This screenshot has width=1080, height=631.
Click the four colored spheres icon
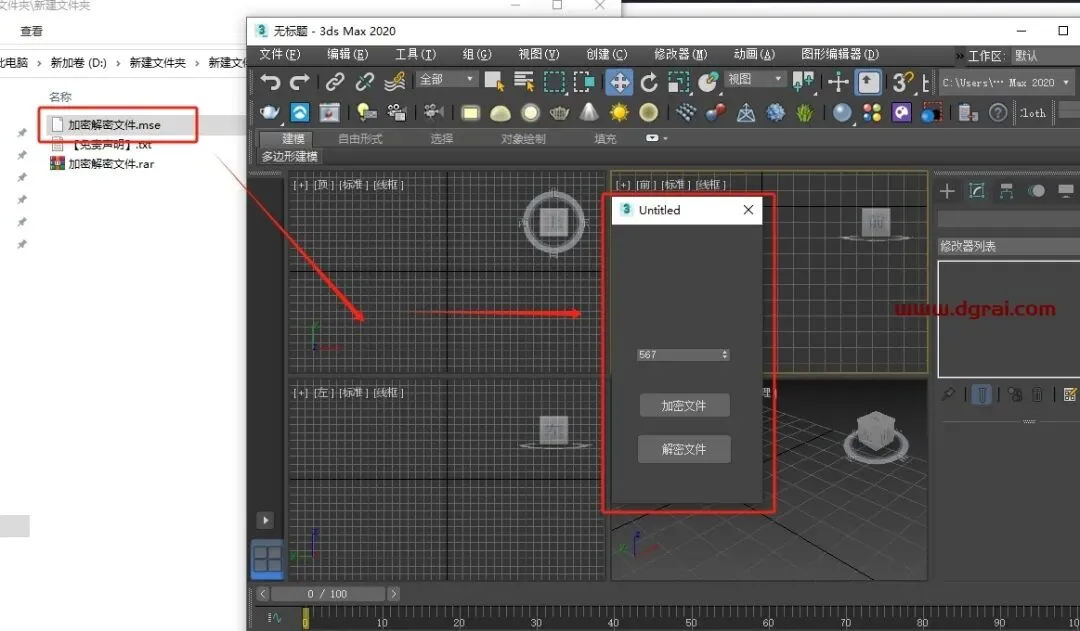pos(872,112)
